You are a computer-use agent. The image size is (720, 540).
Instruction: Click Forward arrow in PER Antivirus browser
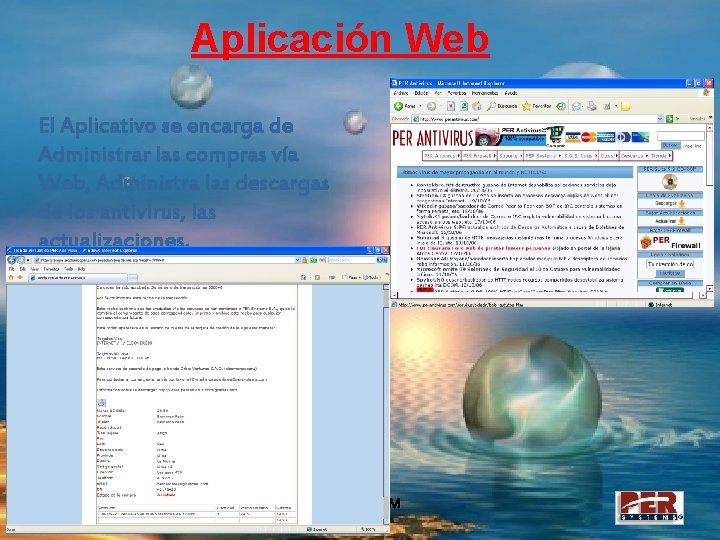click(x=431, y=106)
